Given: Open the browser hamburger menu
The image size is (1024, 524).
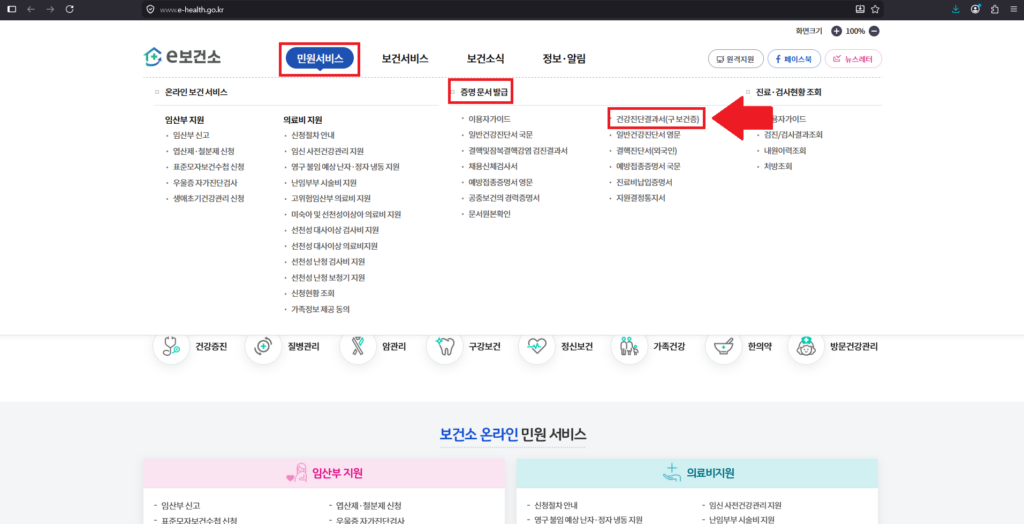Looking at the screenshot, I should [x=1013, y=9].
